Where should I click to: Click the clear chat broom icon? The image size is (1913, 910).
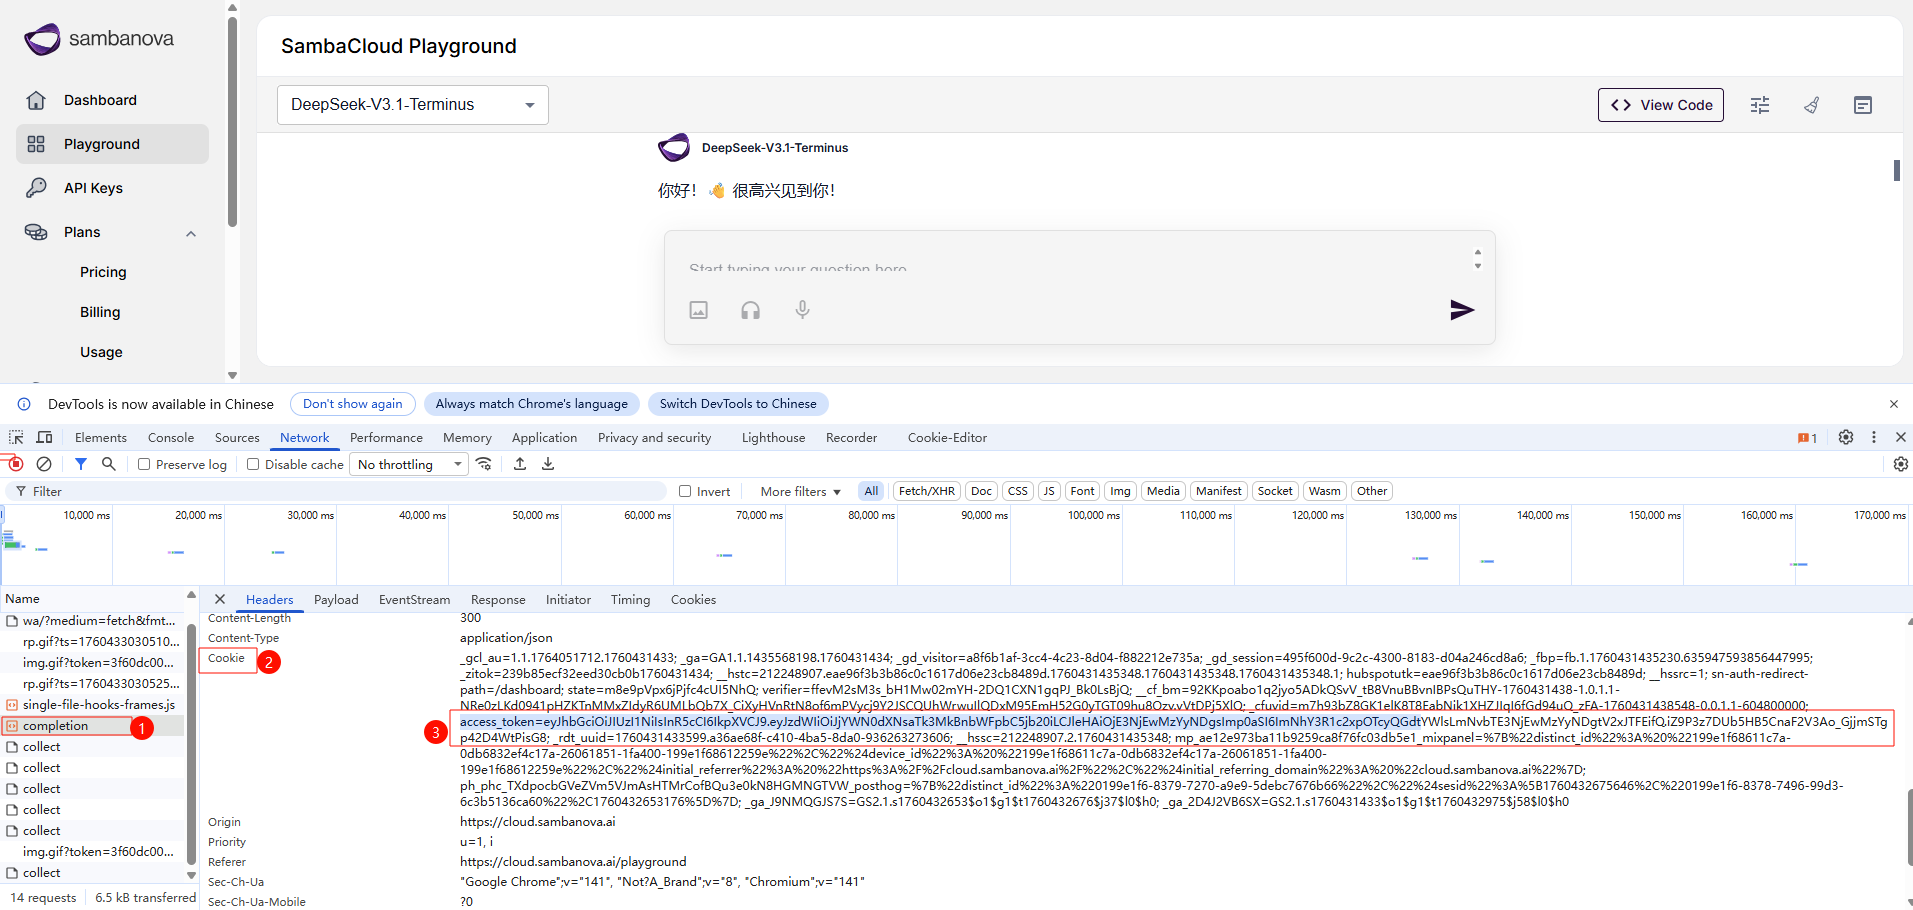tap(1811, 105)
